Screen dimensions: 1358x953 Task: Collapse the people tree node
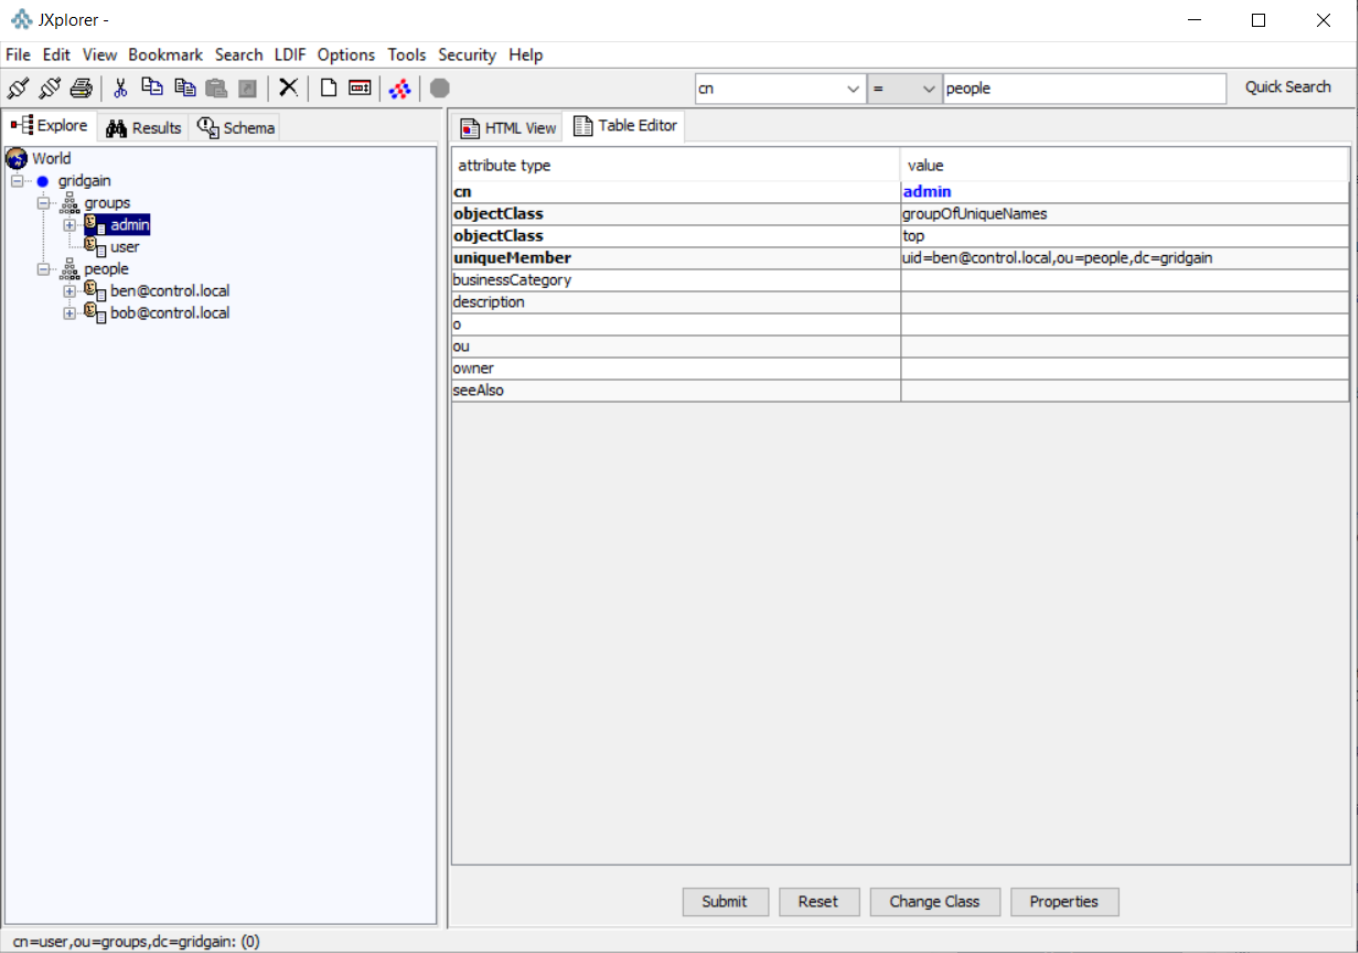[x=43, y=269]
